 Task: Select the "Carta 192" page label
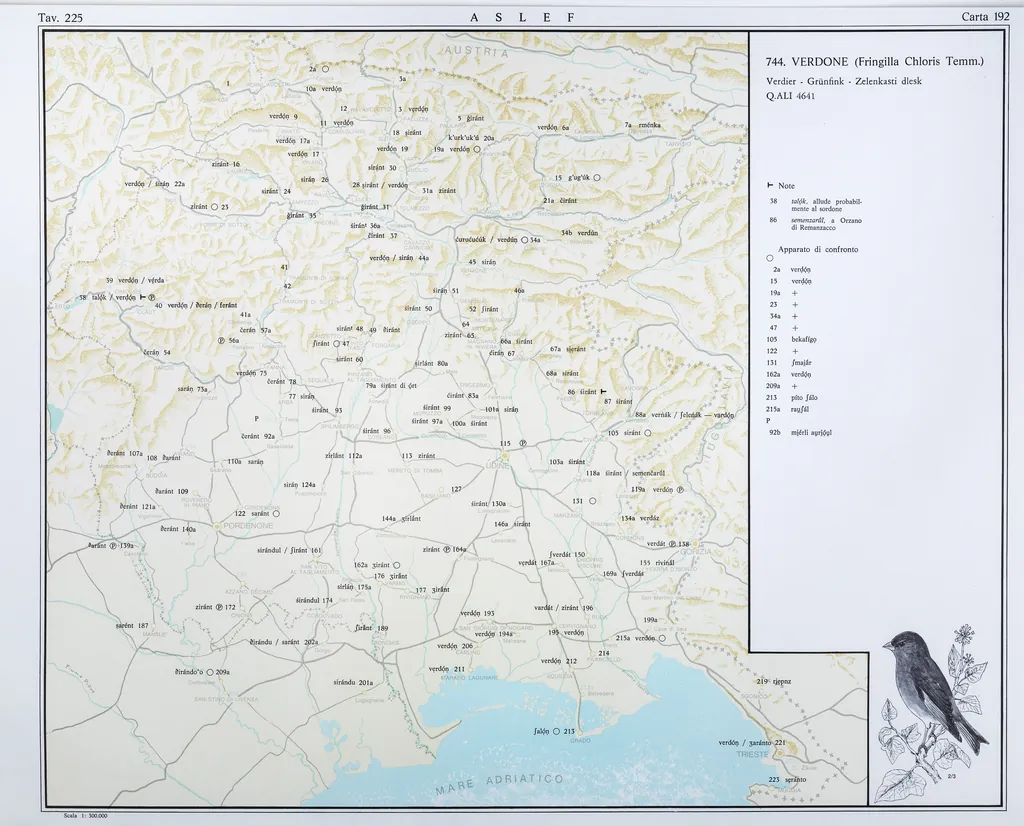click(985, 16)
